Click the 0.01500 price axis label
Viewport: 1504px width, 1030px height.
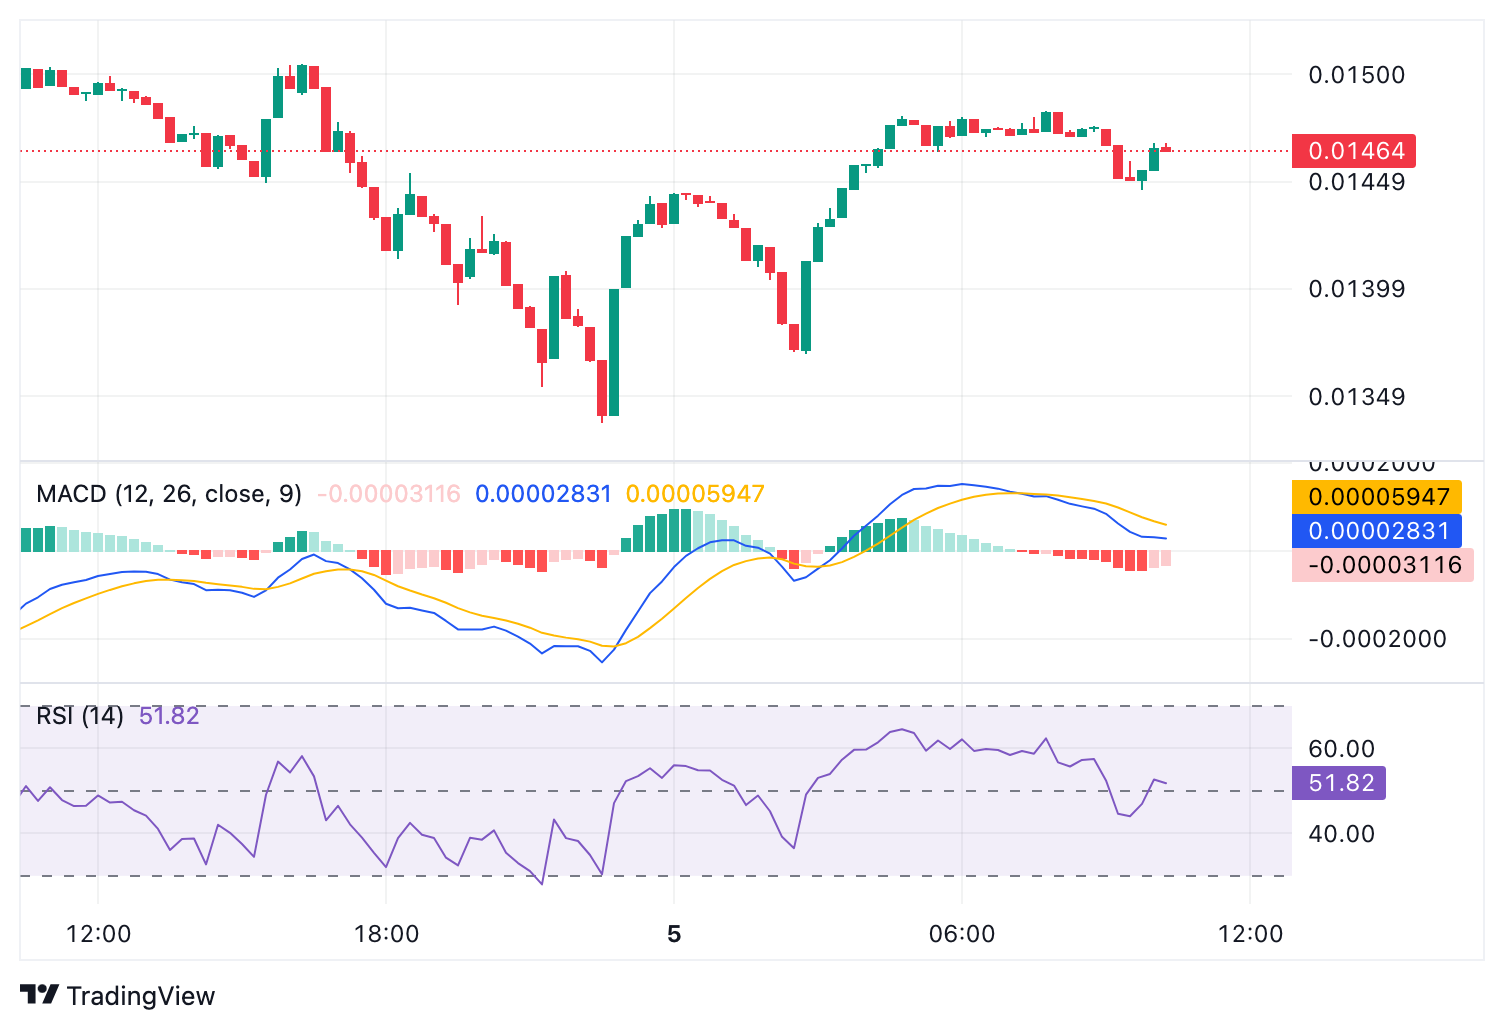tap(1356, 75)
